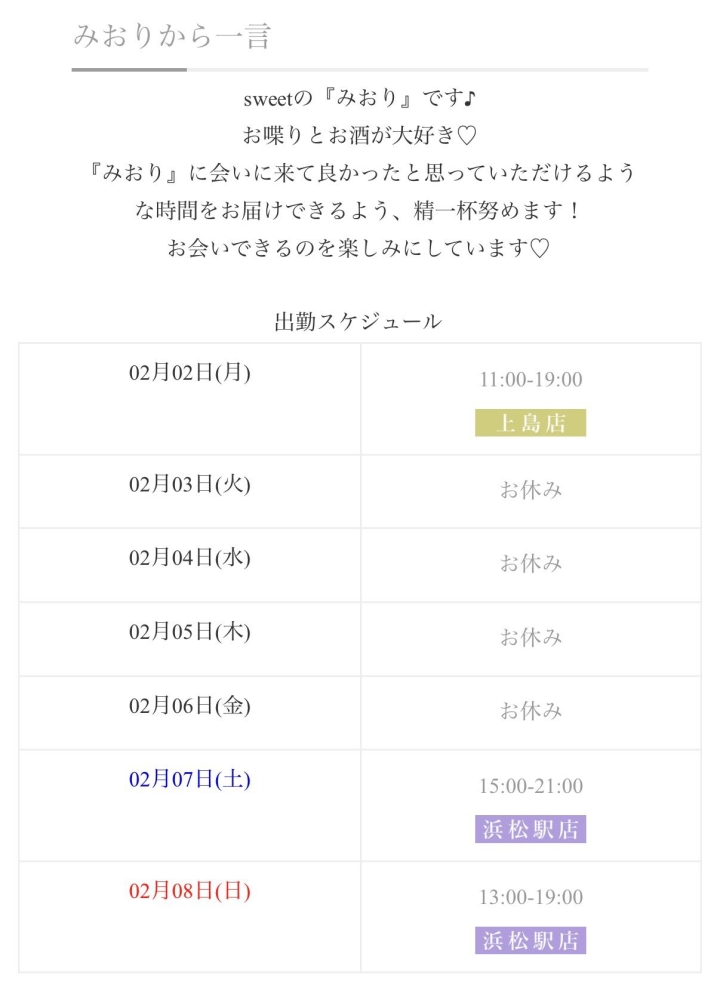The height and width of the screenshot is (990, 720).
Task: Click the red 02月08日(日) date
Action: pyautogui.click(x=189, y=890)
